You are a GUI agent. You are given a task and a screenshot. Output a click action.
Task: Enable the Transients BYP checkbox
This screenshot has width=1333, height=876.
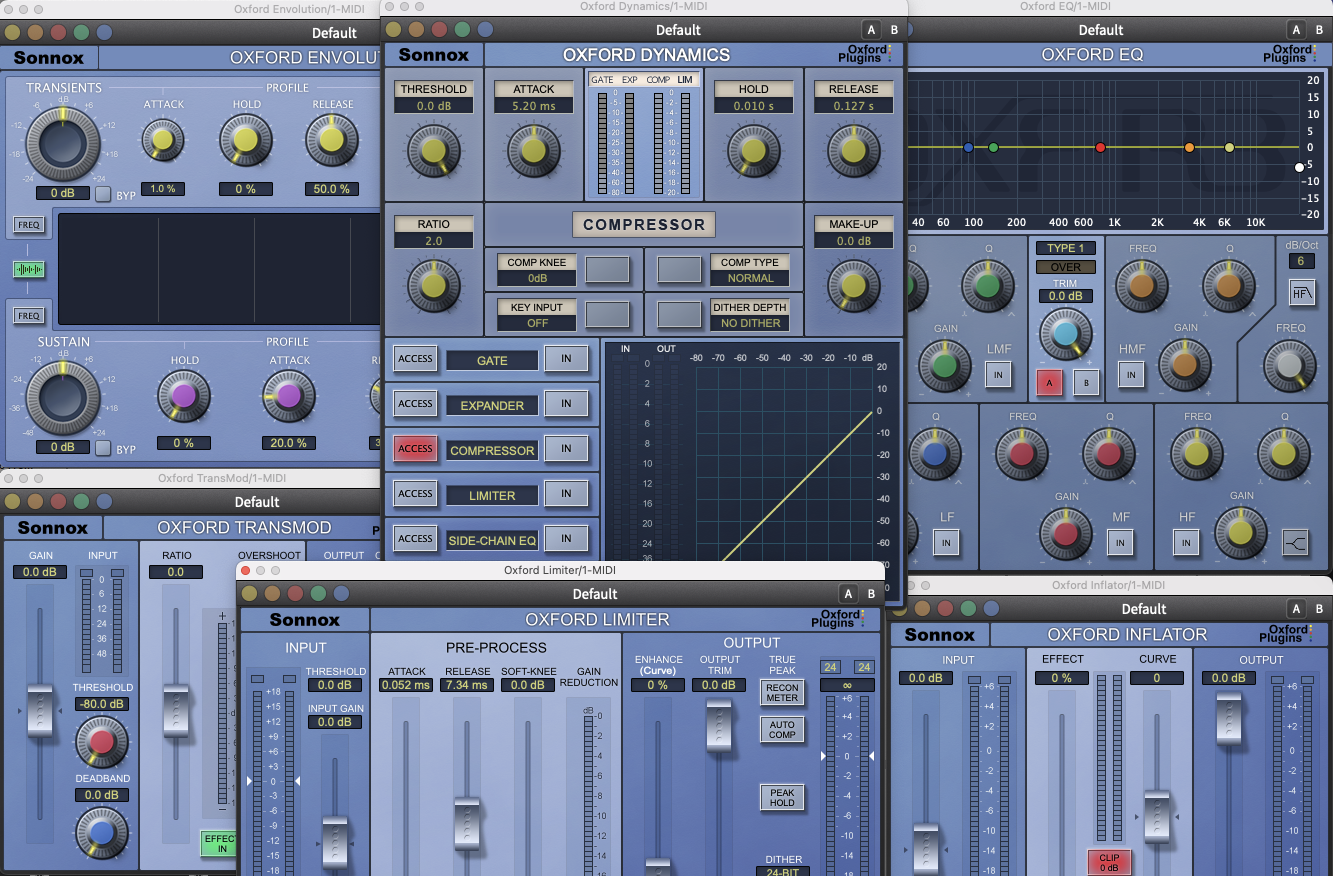coord(103,194)
